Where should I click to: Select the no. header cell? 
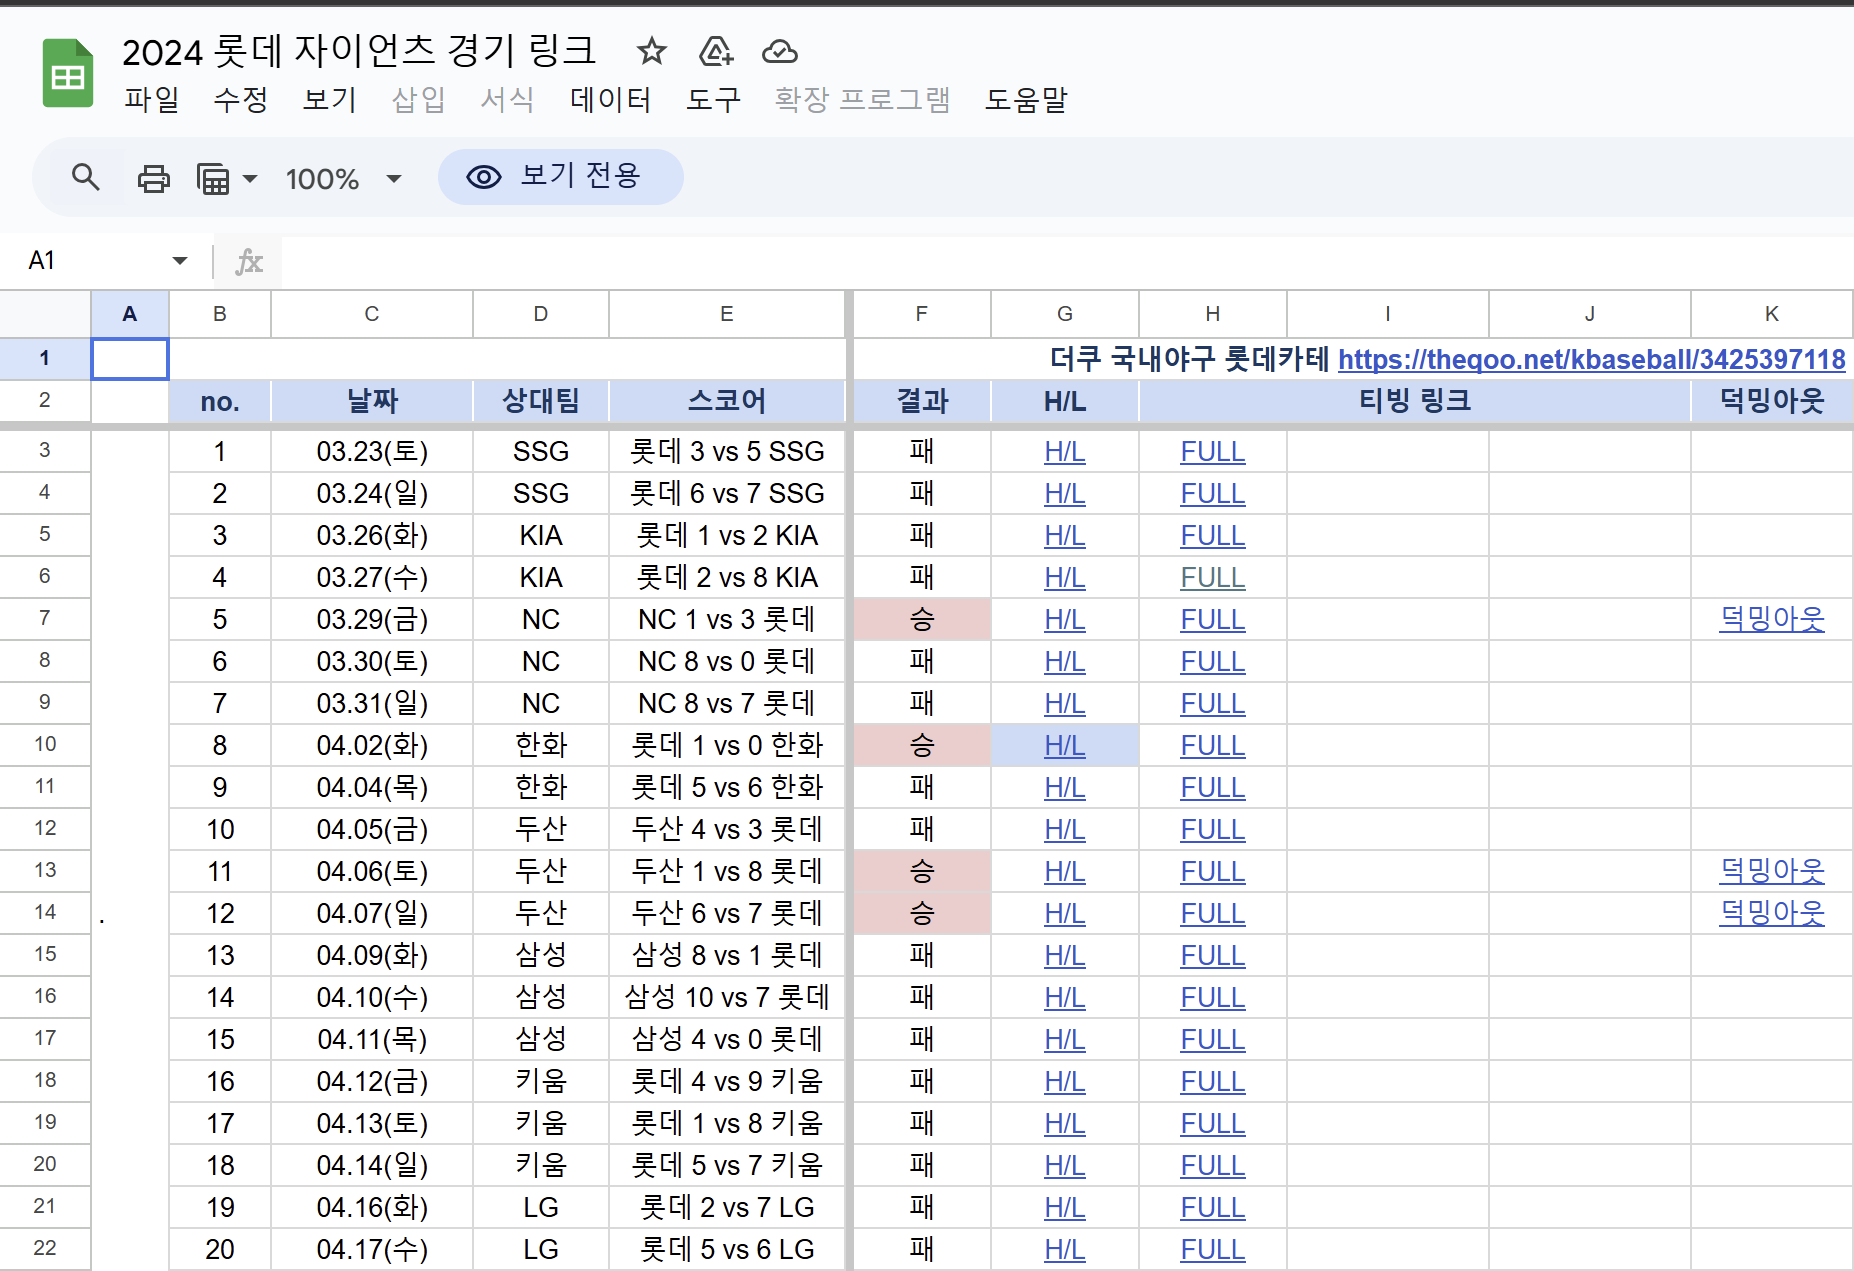(x=220, y=401)
